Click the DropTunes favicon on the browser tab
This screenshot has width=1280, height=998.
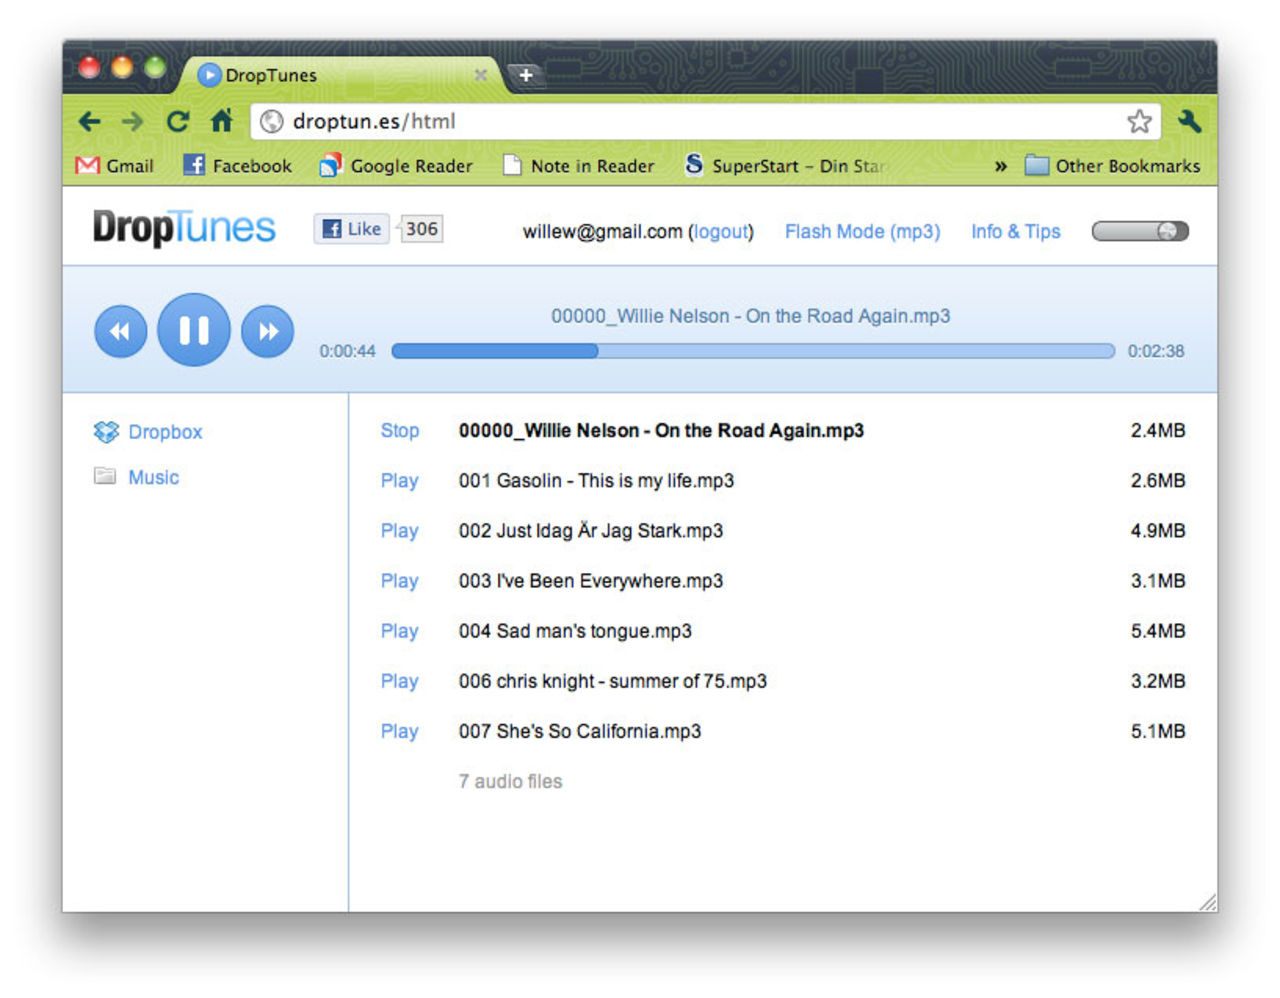point(210,74)
